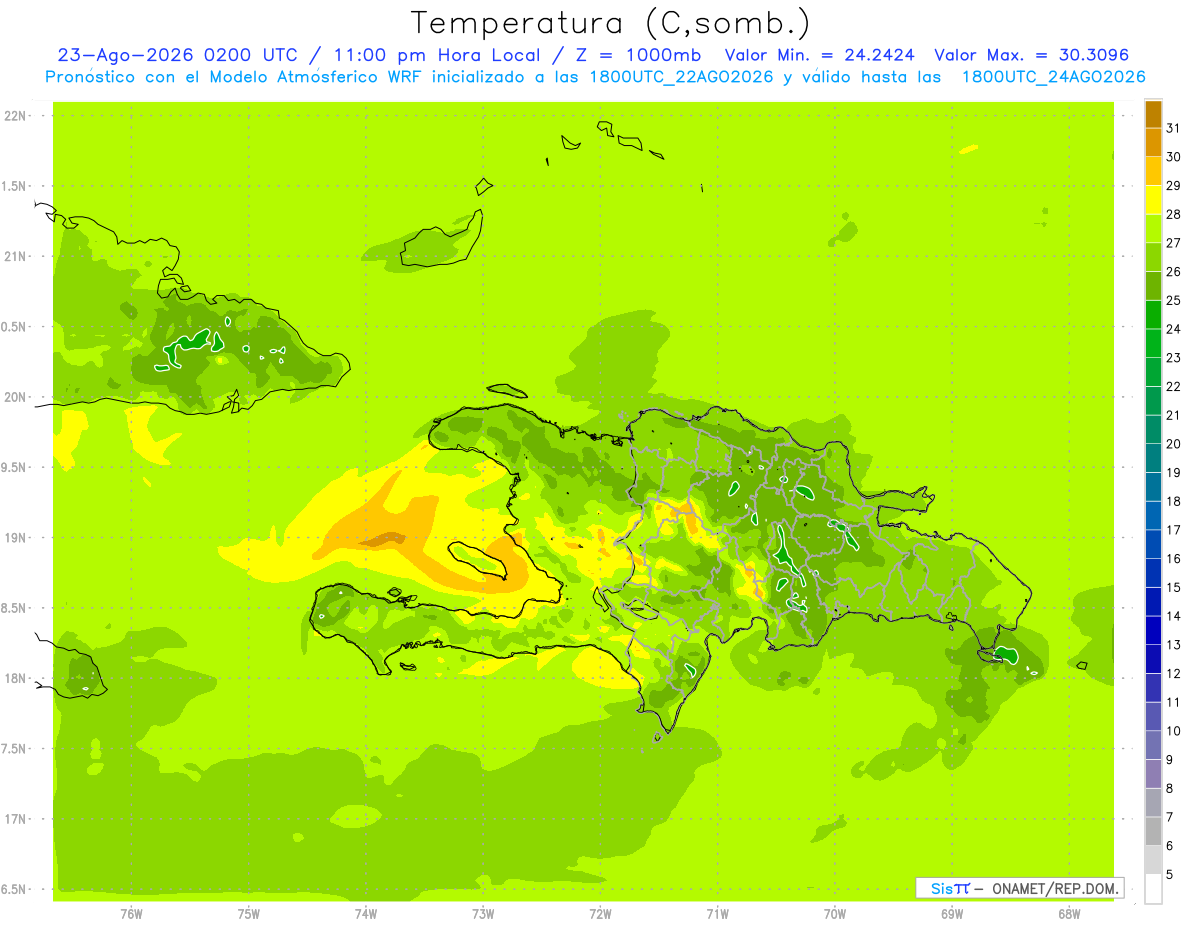
Task: Click the legend value 15
Action: [x=1174, y=588]
